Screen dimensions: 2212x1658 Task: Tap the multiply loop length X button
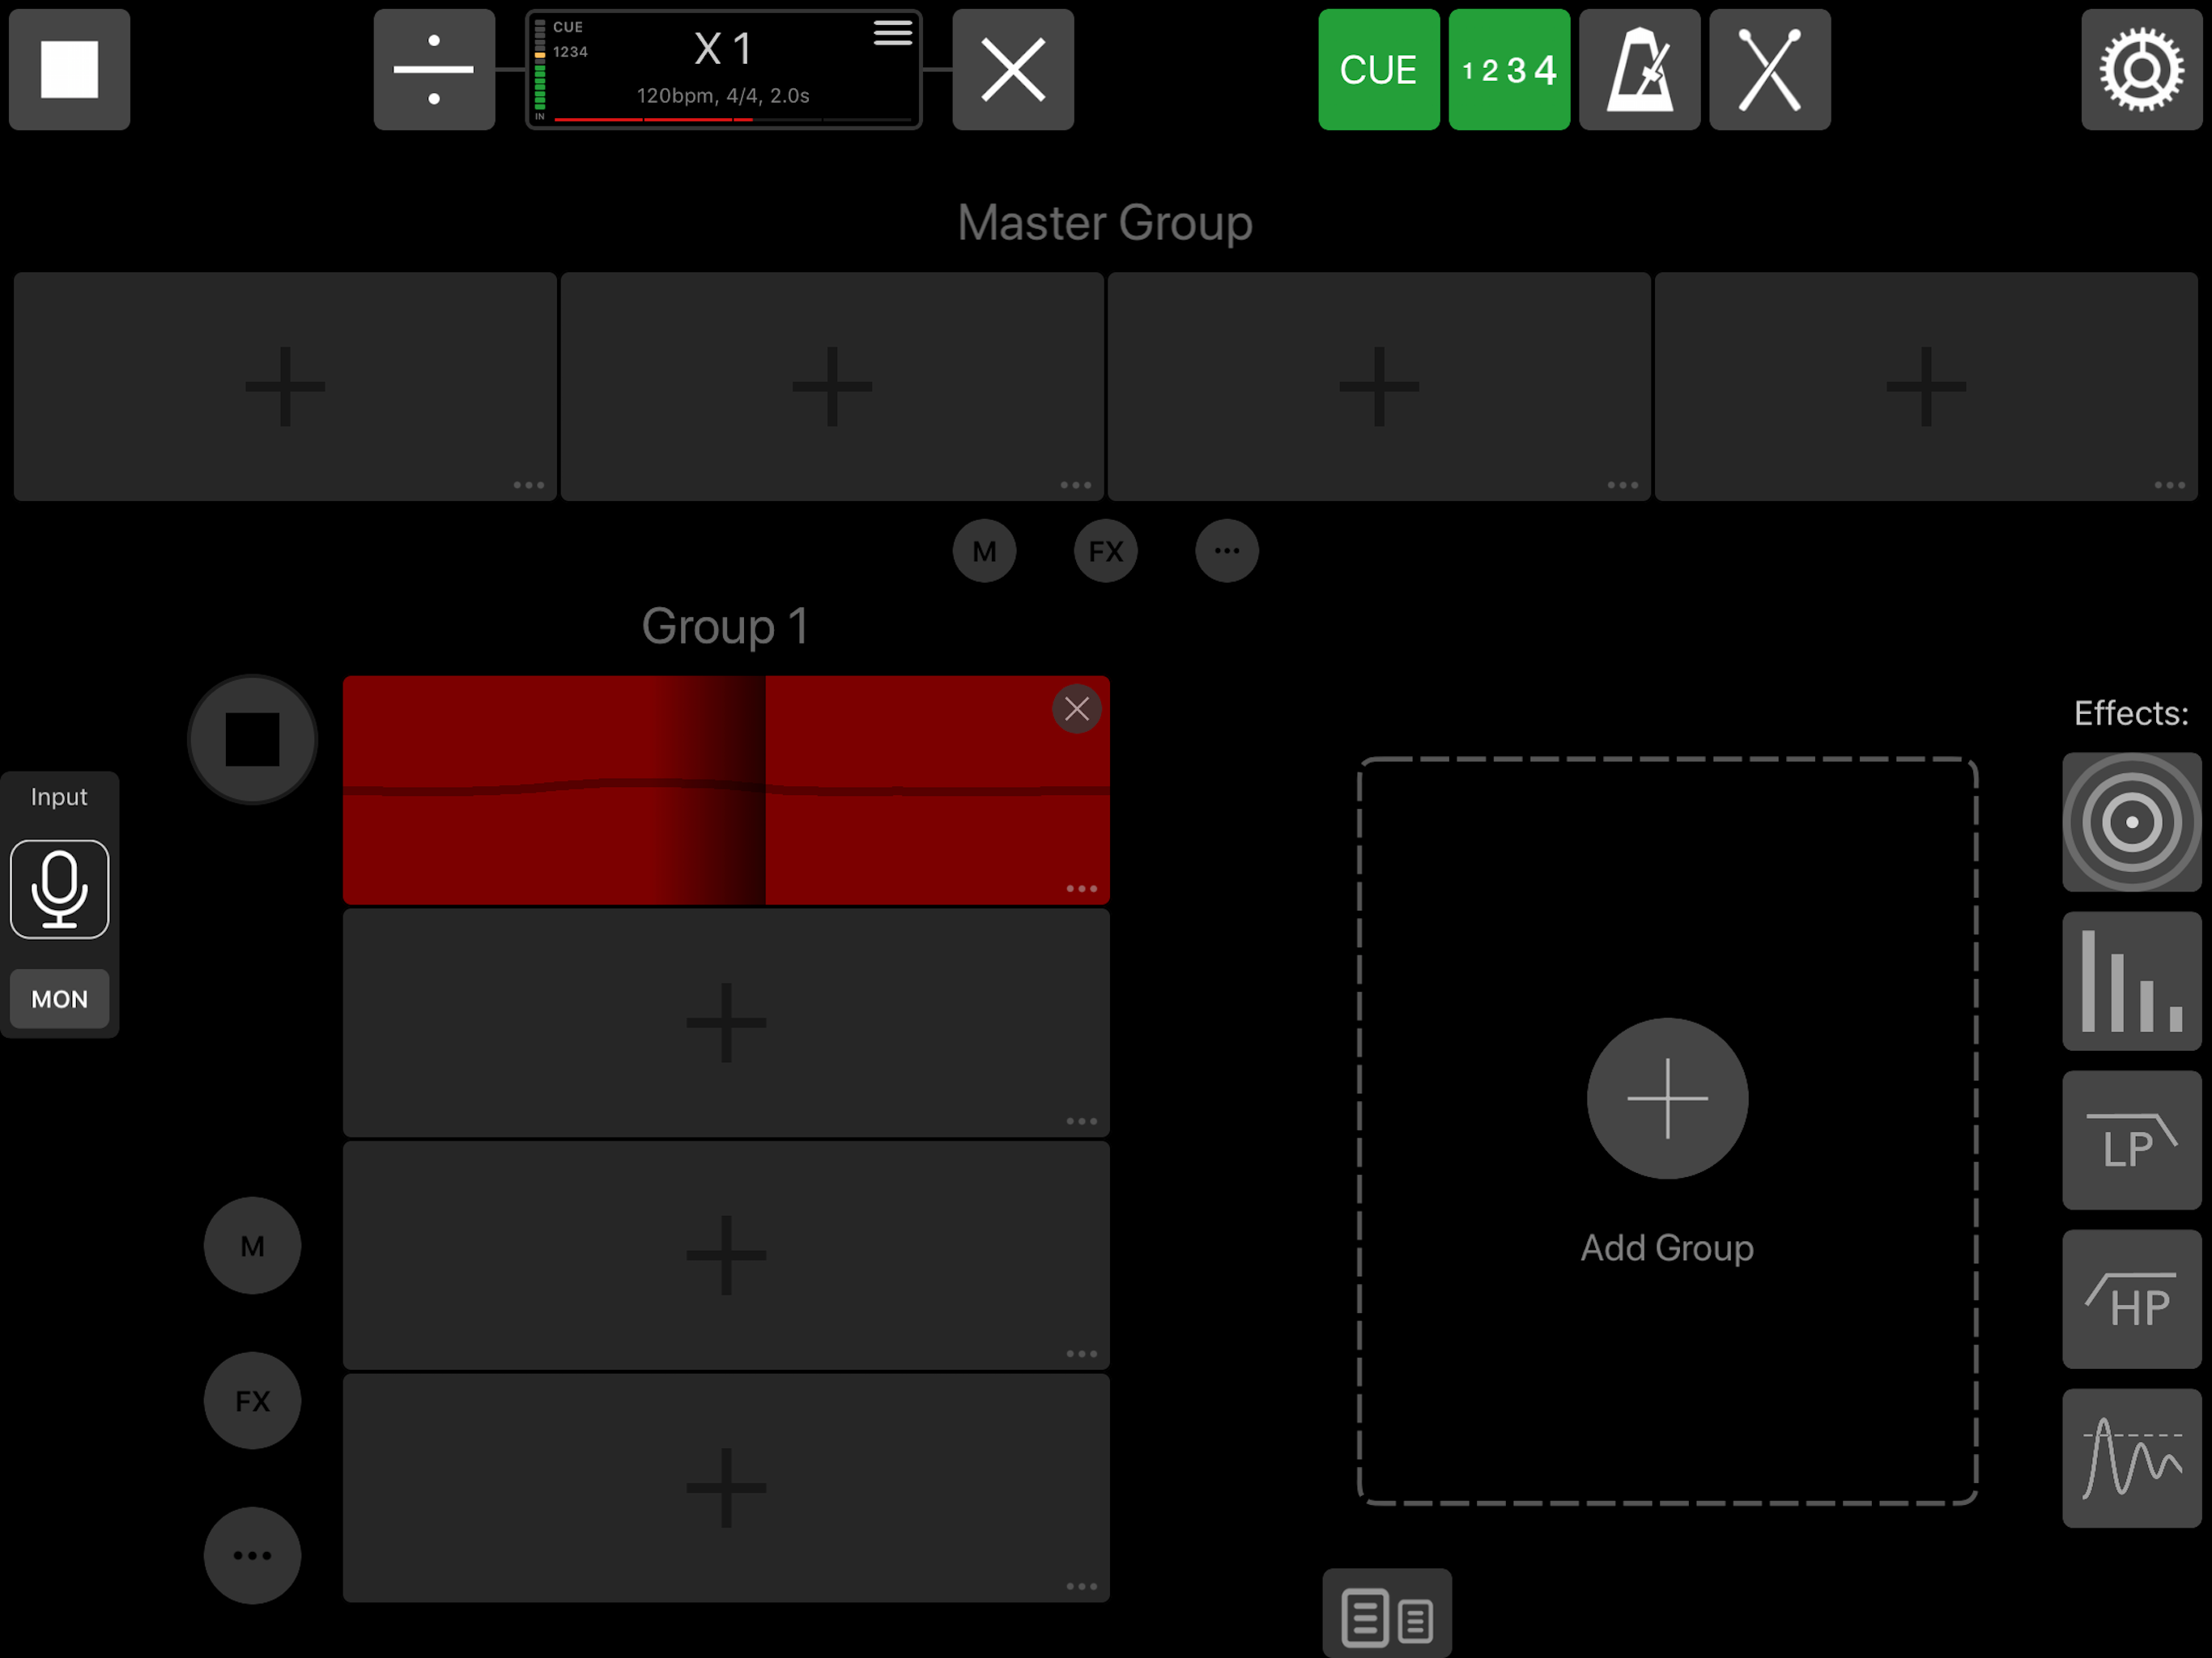(x=1012, y=70)
